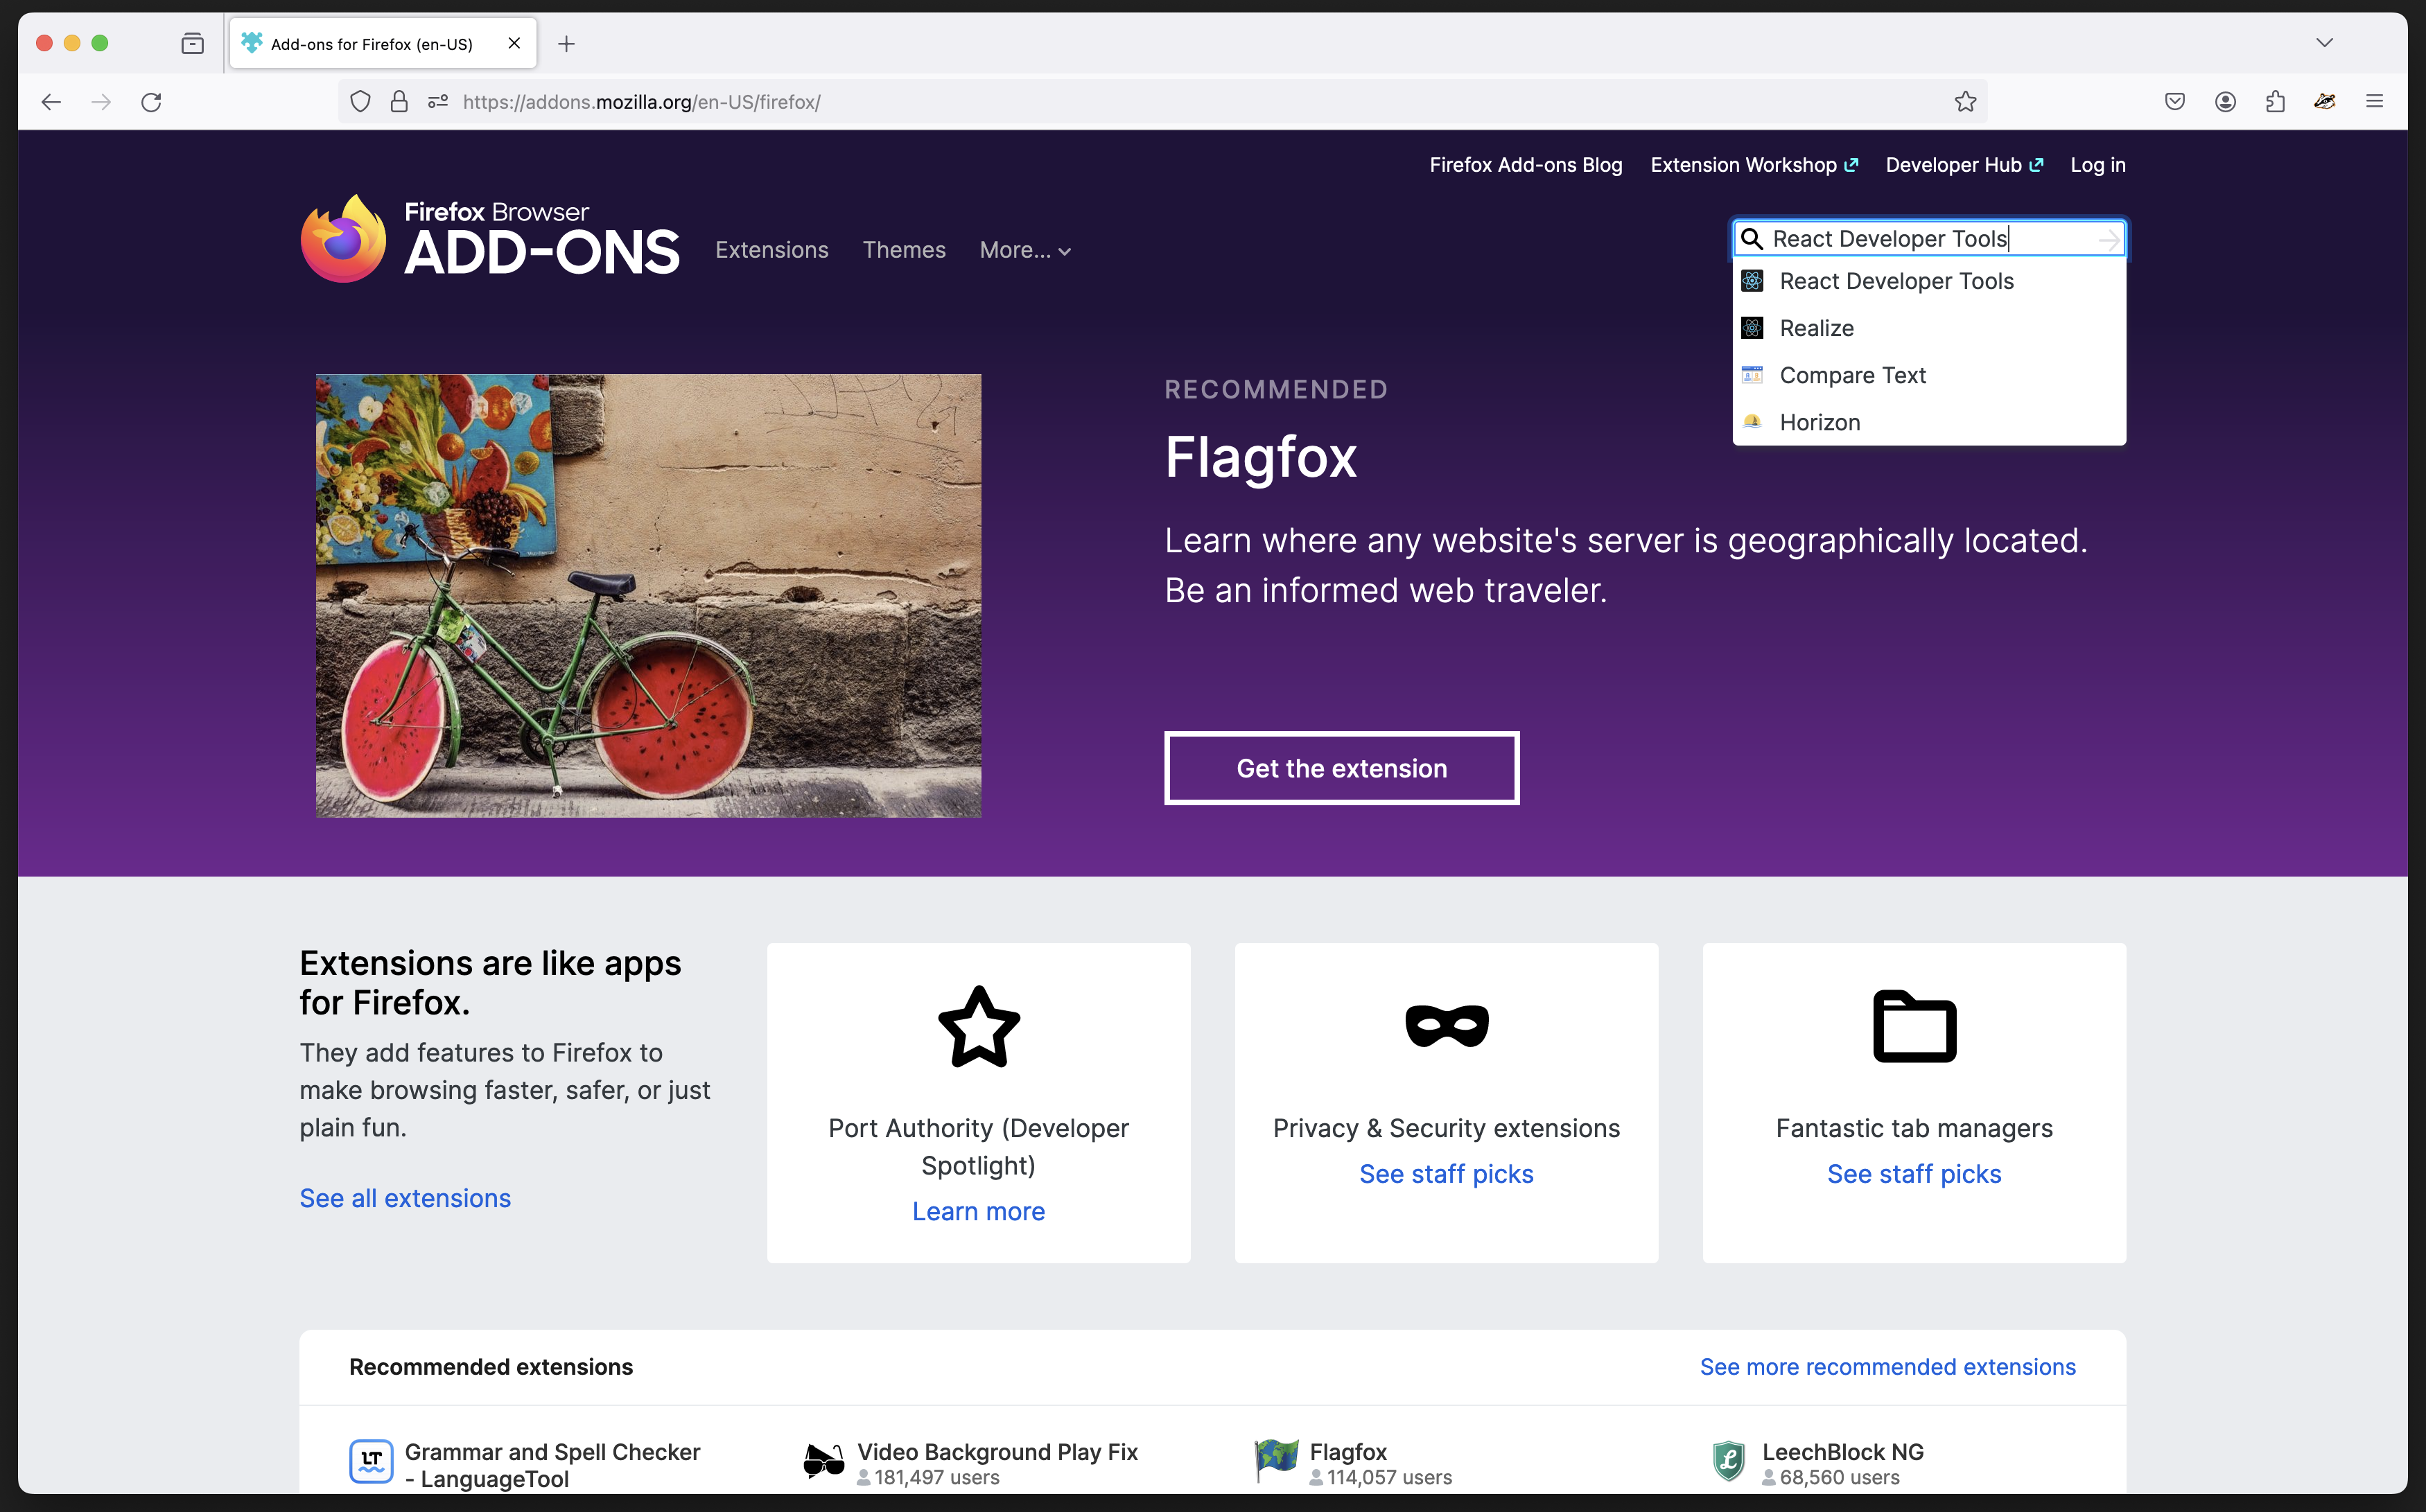
Task: Click See all extensions link
Action: pos(405,1198)
